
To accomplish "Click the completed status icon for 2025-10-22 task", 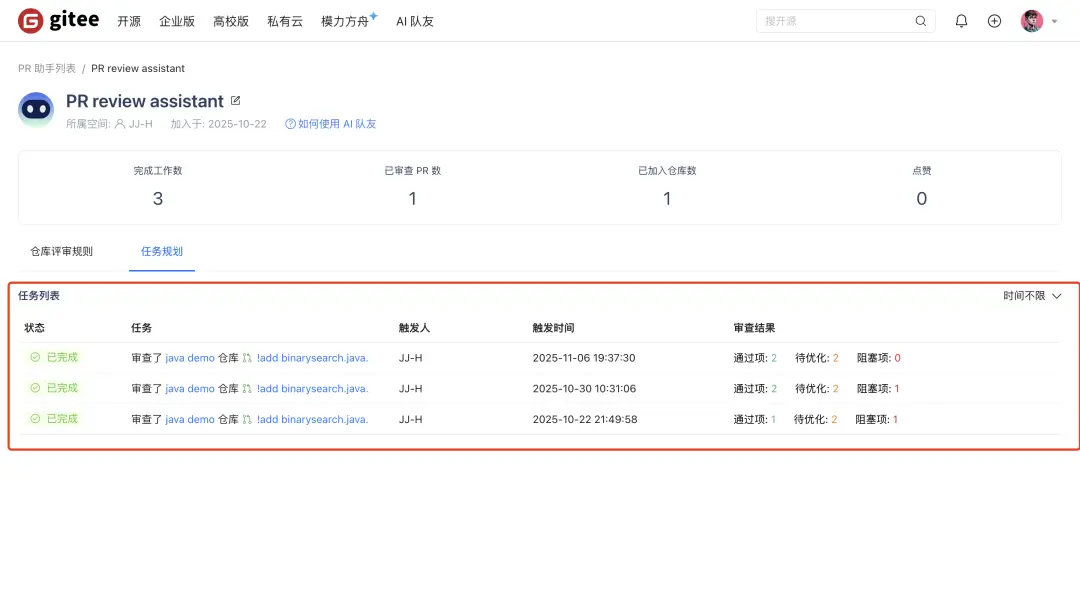I will pos(35,418).
